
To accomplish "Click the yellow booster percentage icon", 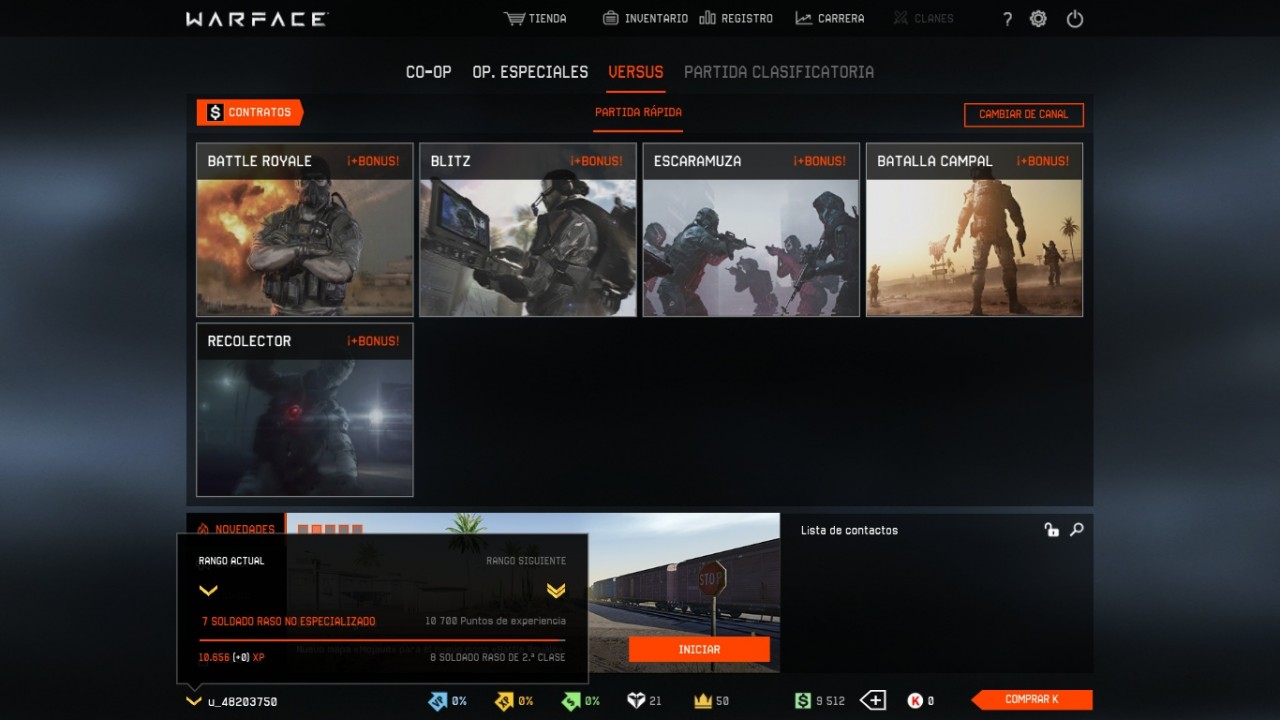I will point(504,701).
